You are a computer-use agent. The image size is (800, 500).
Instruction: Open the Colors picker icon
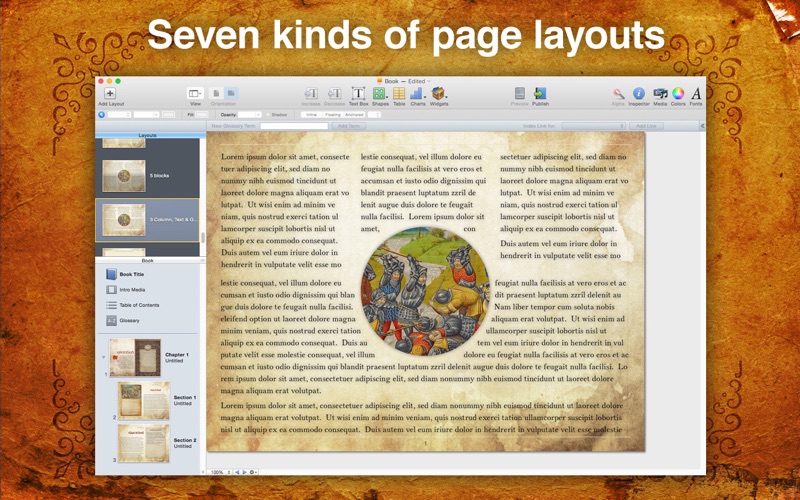[x=678, y=93]
